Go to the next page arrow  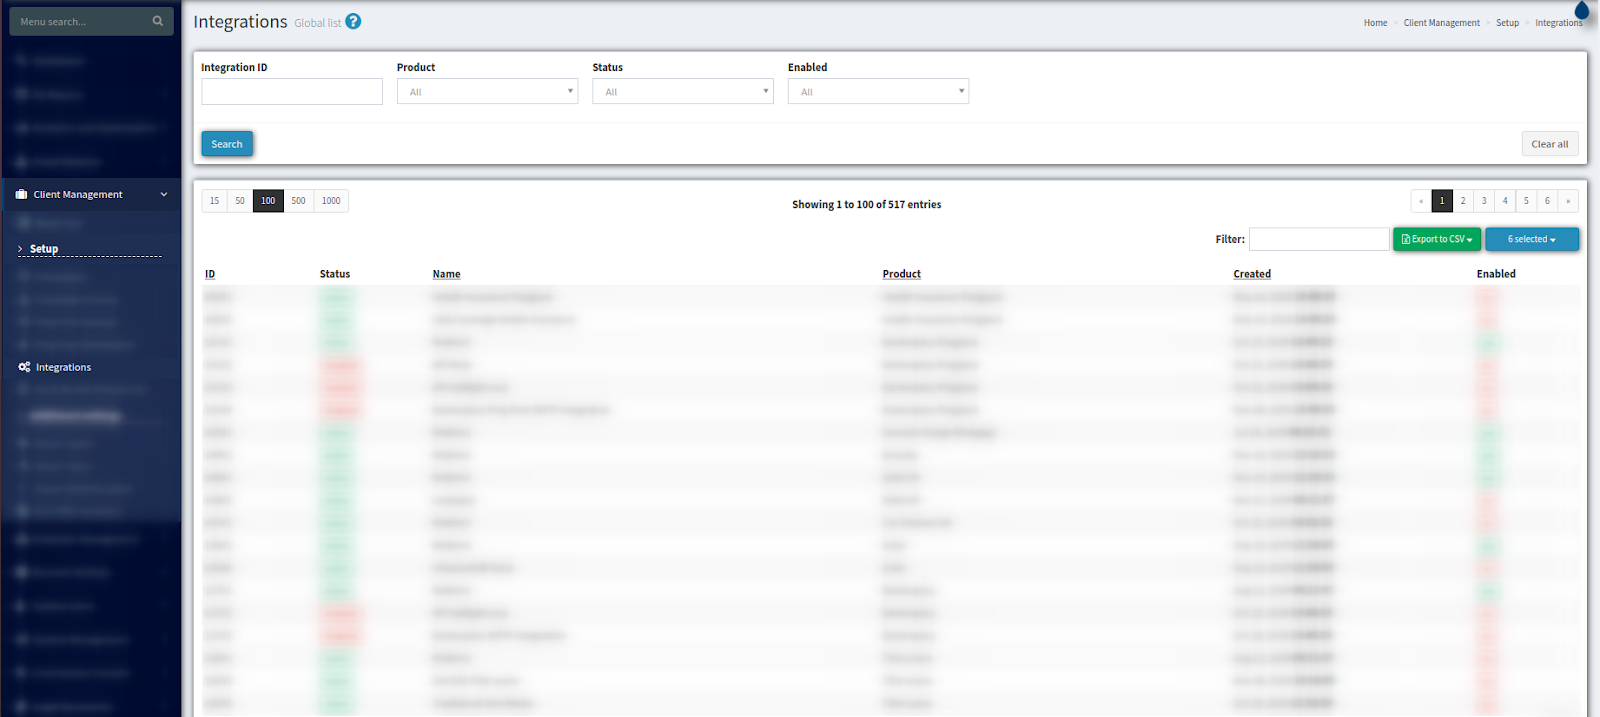1568,201
